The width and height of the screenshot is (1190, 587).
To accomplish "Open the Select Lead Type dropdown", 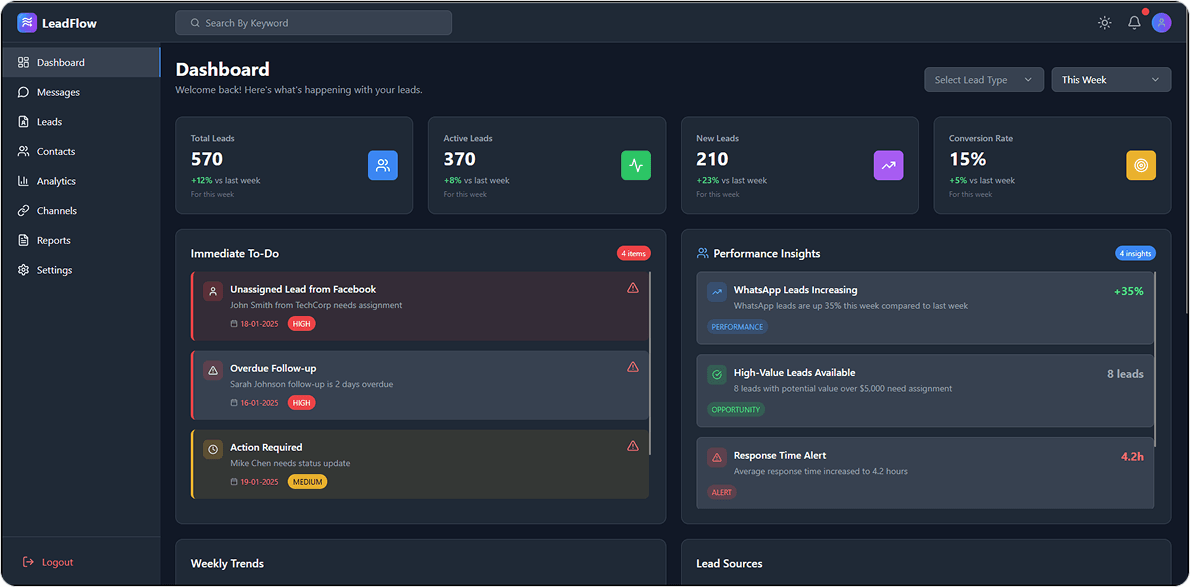I will pos(983,79).
